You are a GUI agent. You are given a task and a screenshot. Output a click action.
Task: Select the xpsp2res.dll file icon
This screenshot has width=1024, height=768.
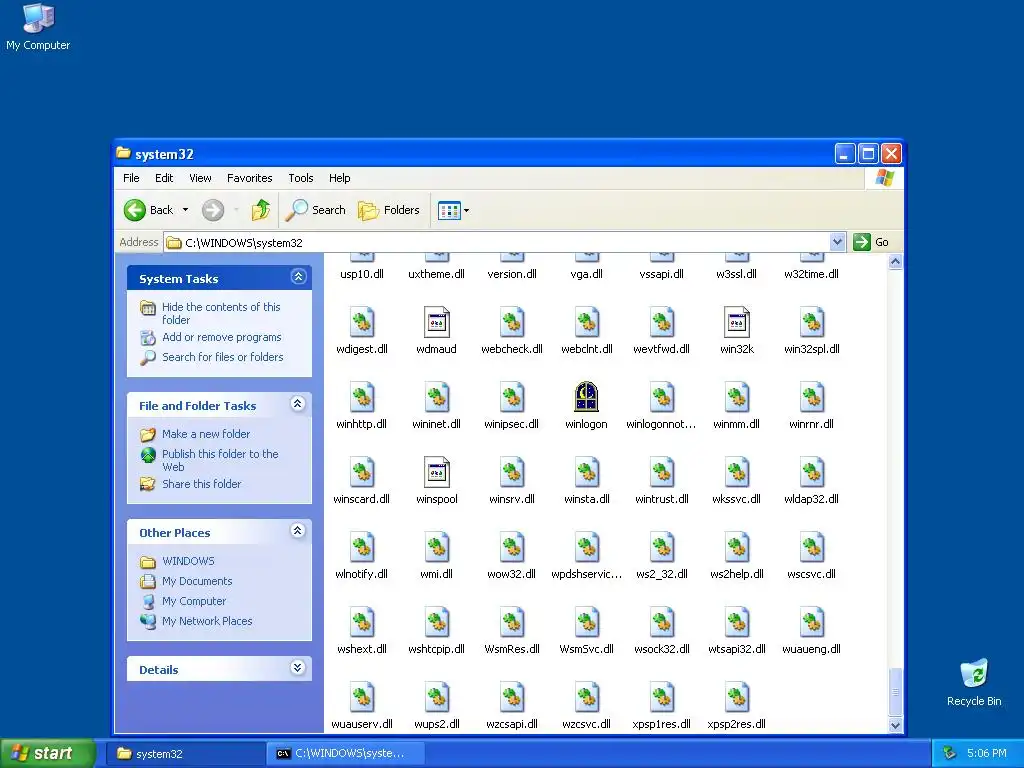(737, 697)
